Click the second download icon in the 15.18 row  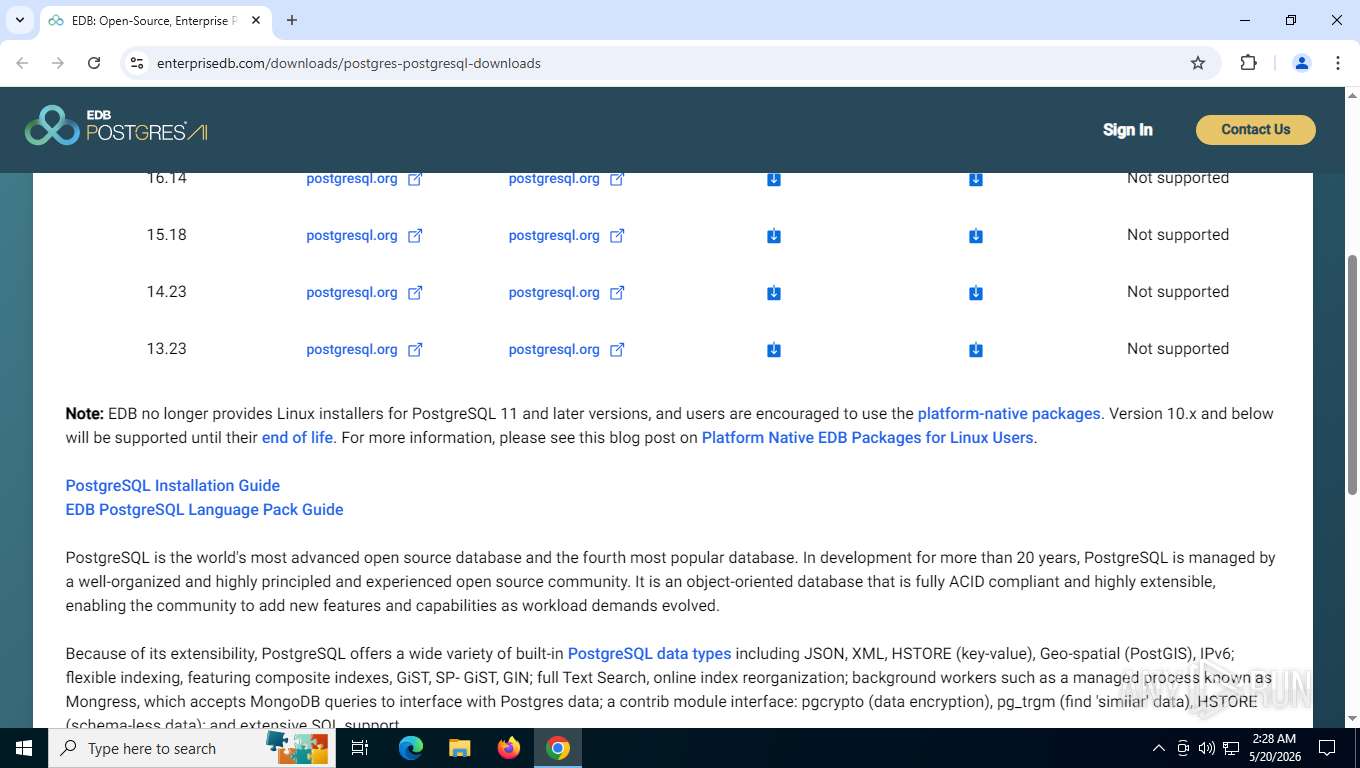[976, 236]
